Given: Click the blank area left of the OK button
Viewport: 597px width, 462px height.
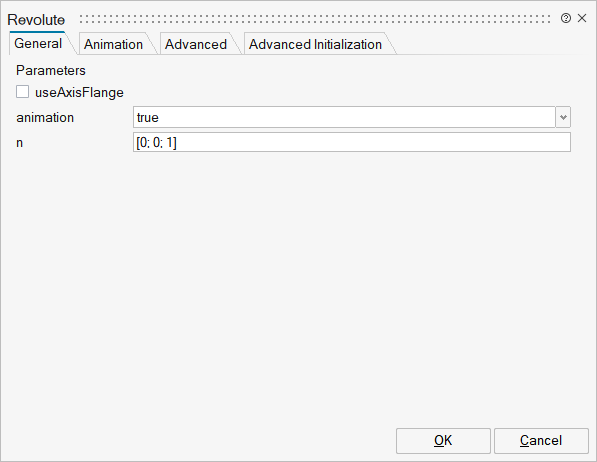Looking at the screenshot, I should pyautogui.click(x=198, y=441).
